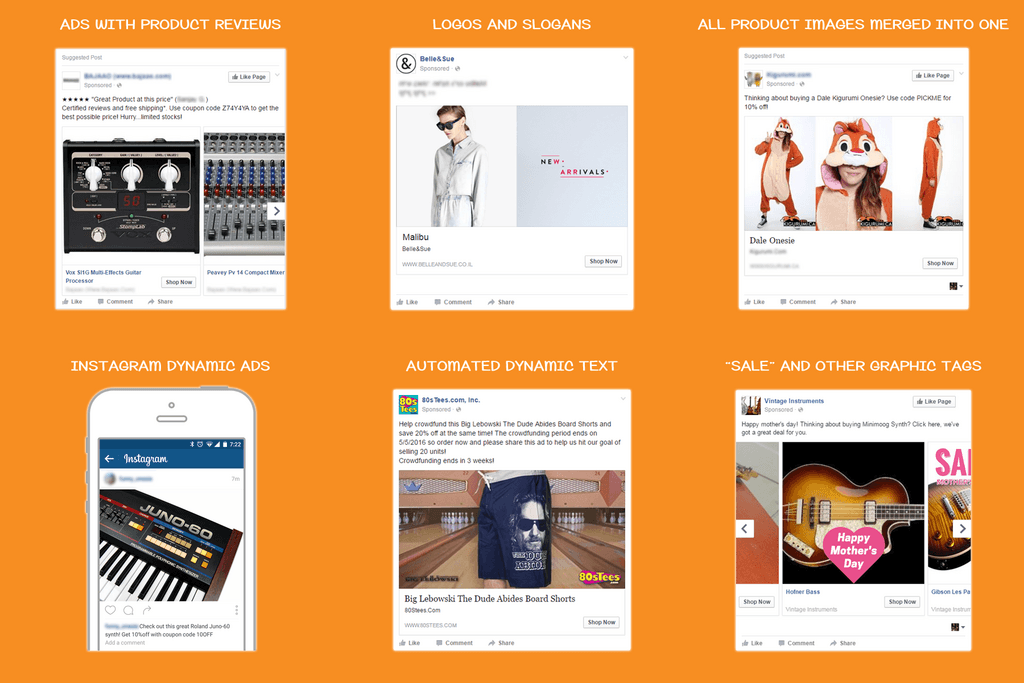Expand the Belle&Sue post options chevron
Screen dimensions: 1024x683
coord(625,57)
